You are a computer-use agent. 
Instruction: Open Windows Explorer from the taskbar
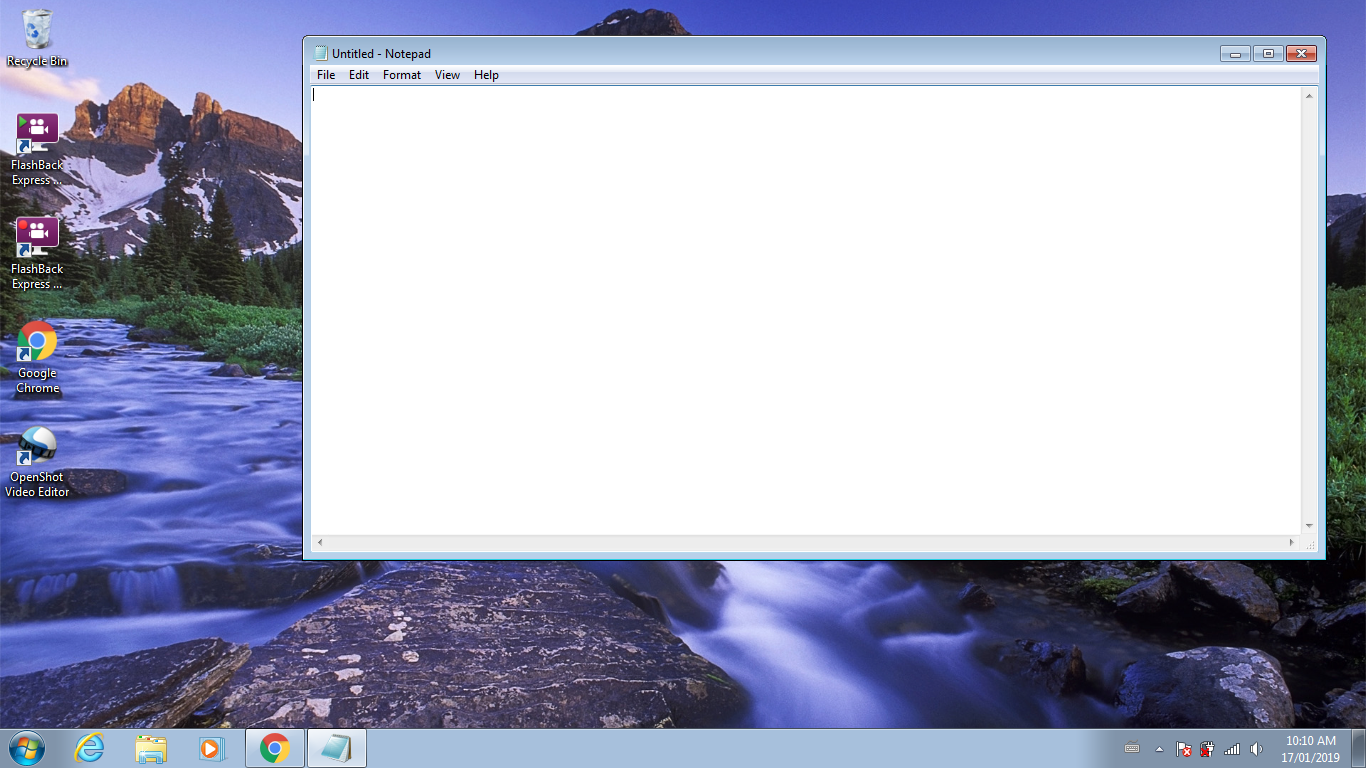(150, 747)
